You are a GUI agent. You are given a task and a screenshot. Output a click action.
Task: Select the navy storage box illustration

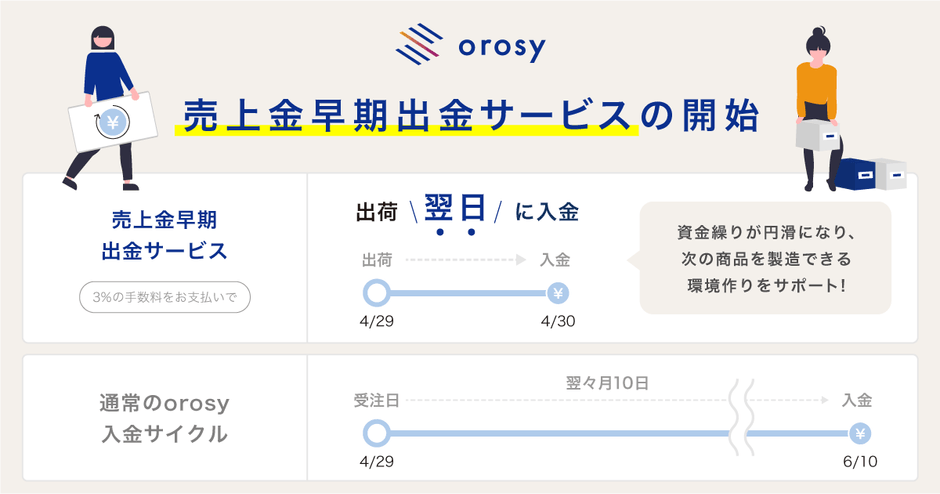[x=871, y=172]
